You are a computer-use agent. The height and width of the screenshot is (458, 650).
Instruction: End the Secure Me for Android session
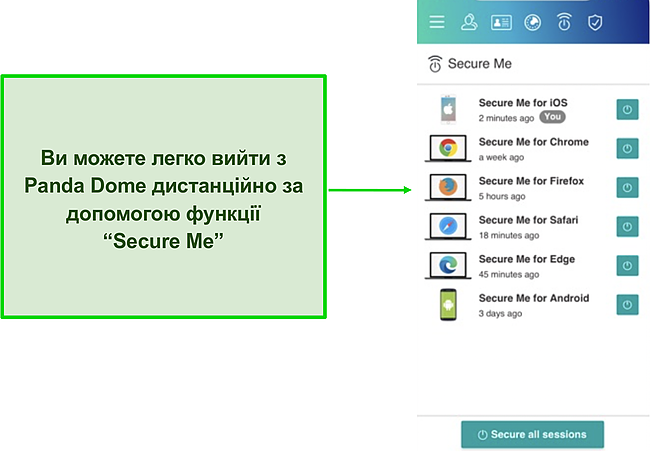(x=627, y=305)
